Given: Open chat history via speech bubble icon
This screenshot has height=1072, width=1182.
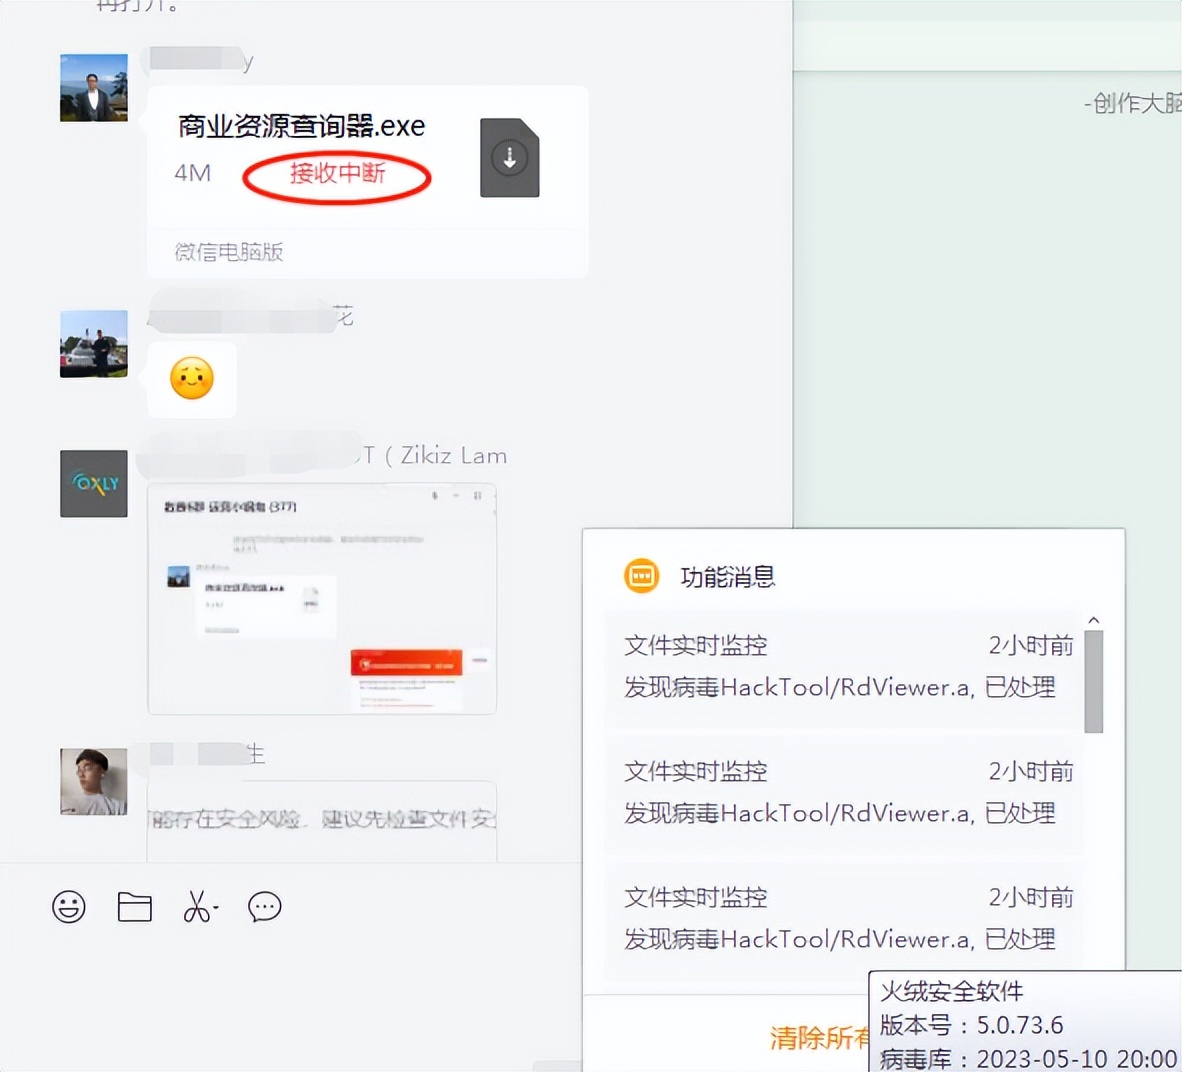Looking at the screenshot, I should point(264,907).
